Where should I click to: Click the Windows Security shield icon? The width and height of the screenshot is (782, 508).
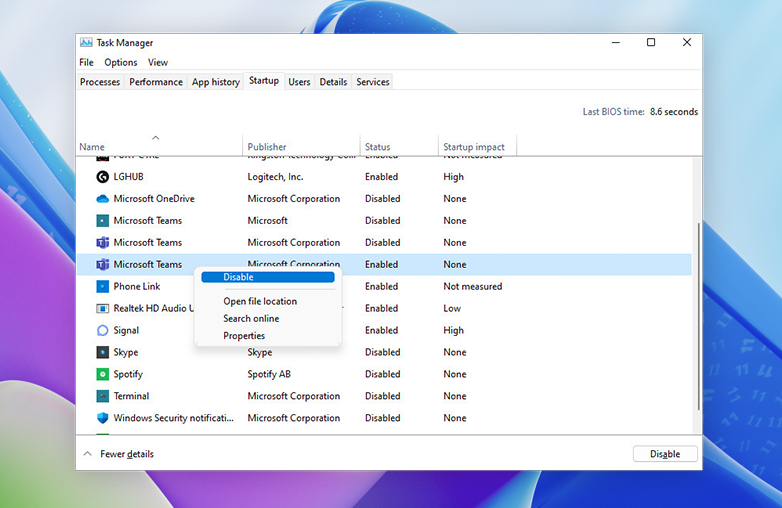tap(102, 418)
